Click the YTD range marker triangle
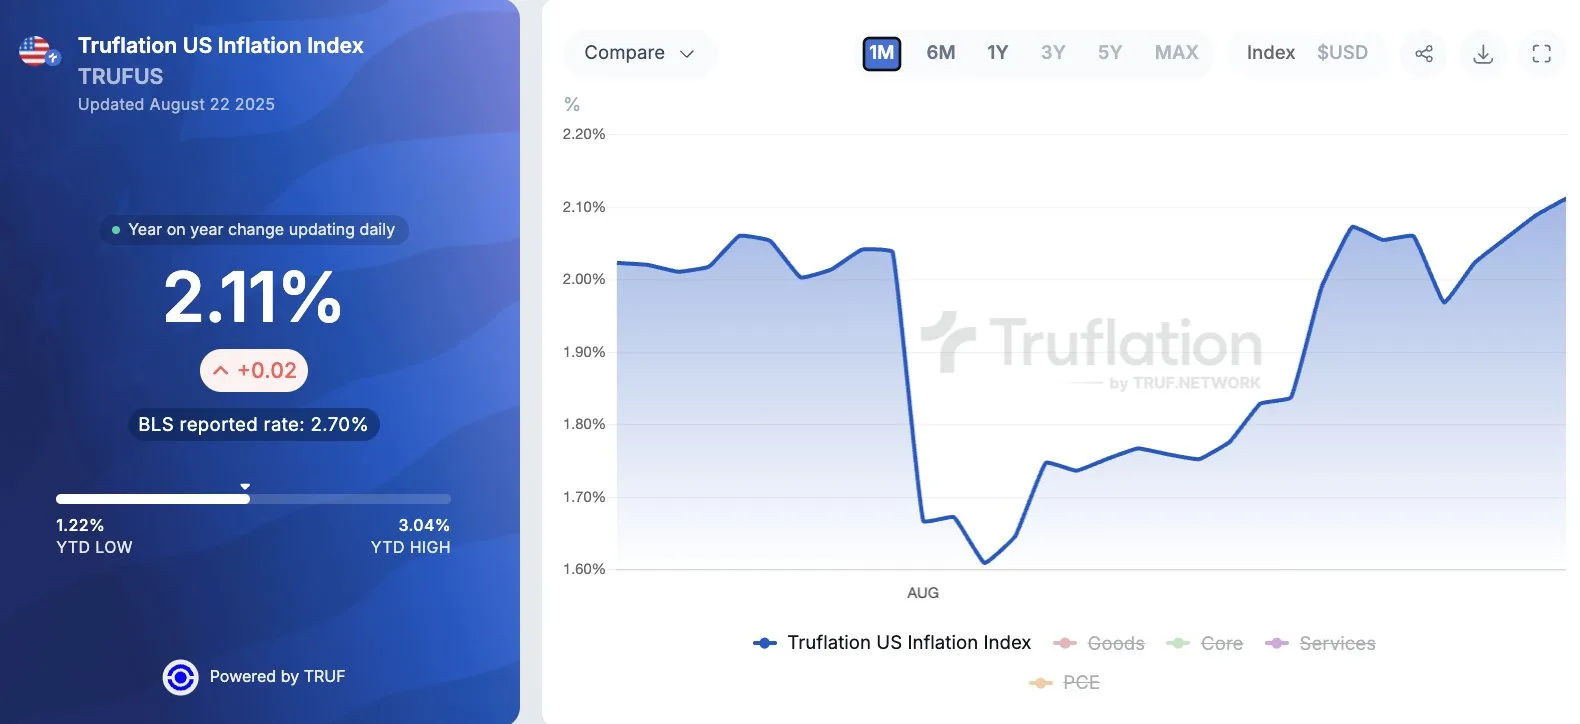Screen dimensions: 1580x724 pos(245,487)
